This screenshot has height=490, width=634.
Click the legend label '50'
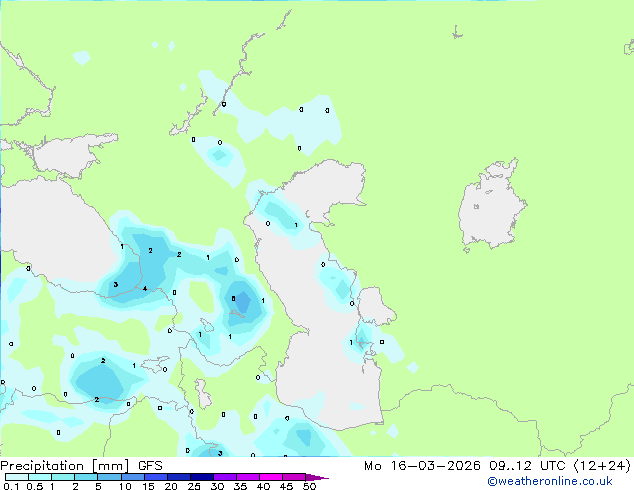[310, 486]
